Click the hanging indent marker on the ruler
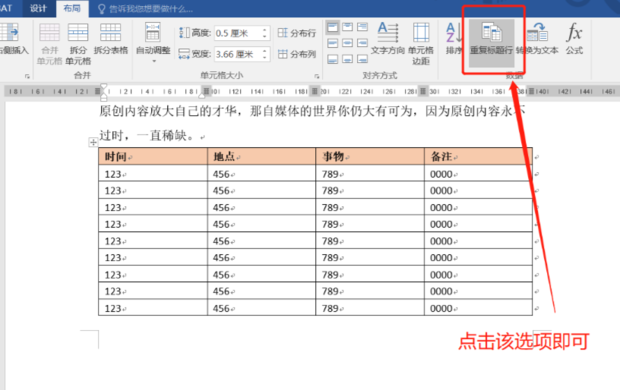This screenshot has height=390, width=620. pos(104,95)
